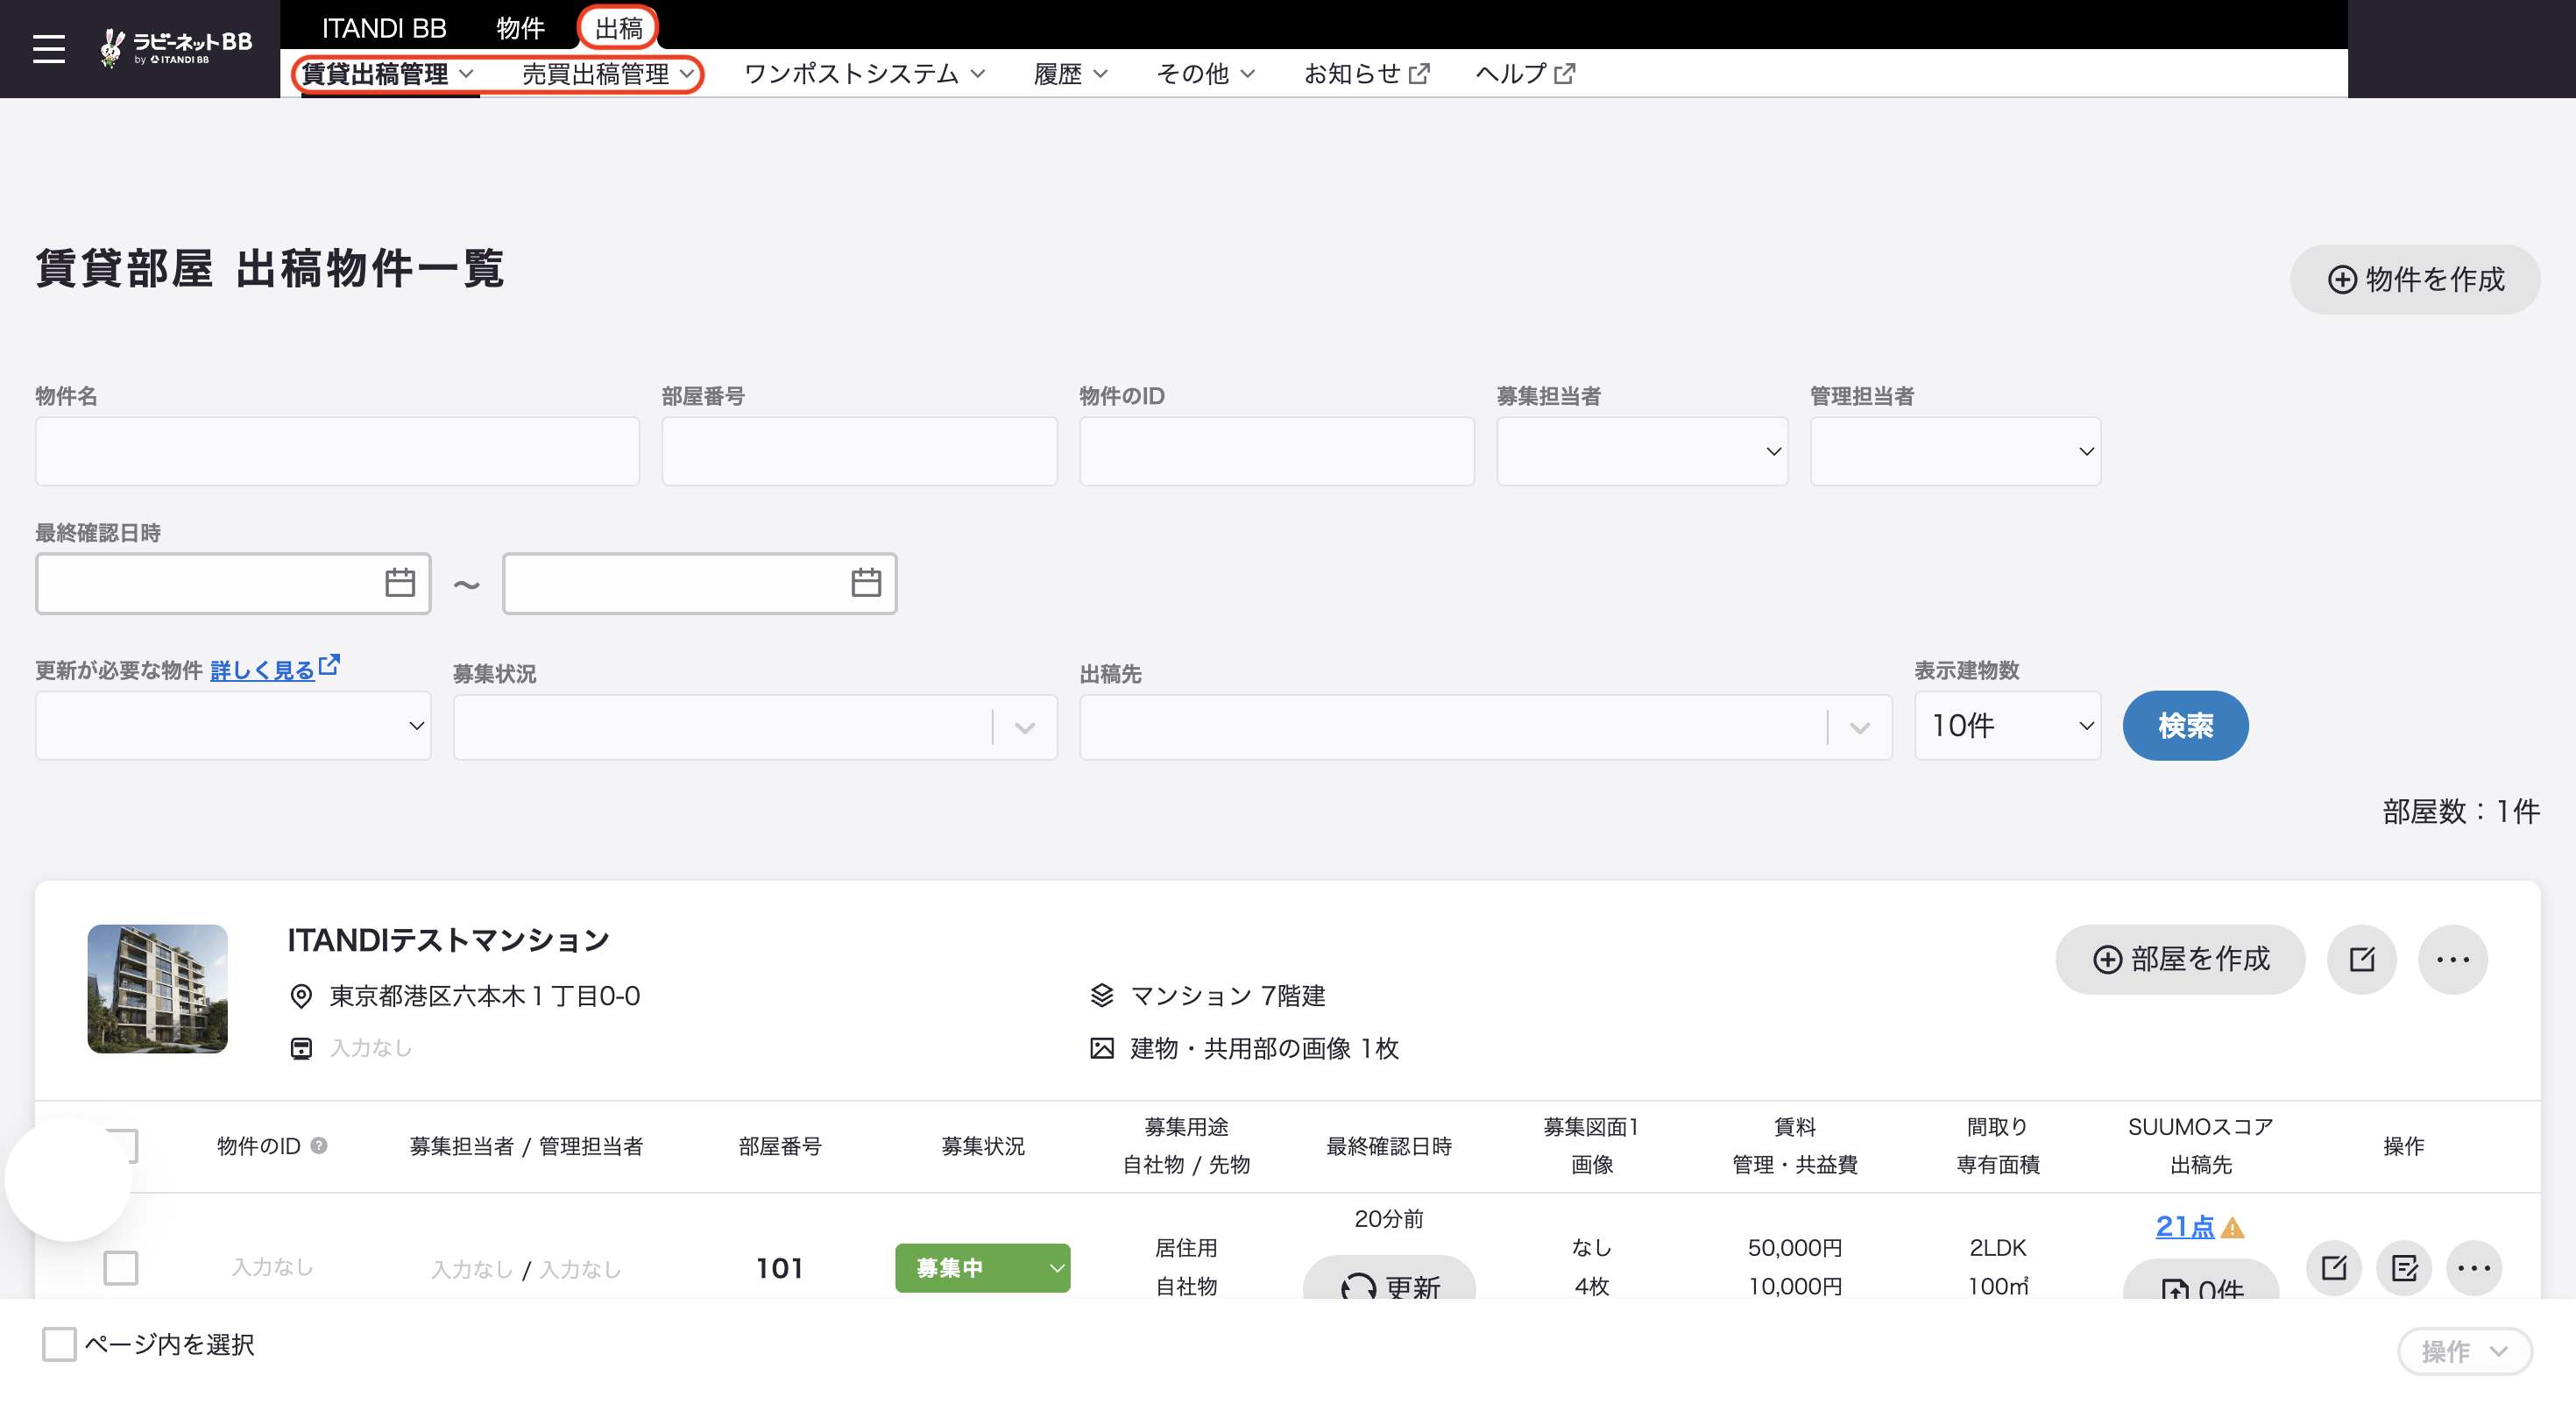Switch to the ITANDI BB tab
This screenshot has width=2576, height=1404.
pyautogui.click(x=384, y=28)
